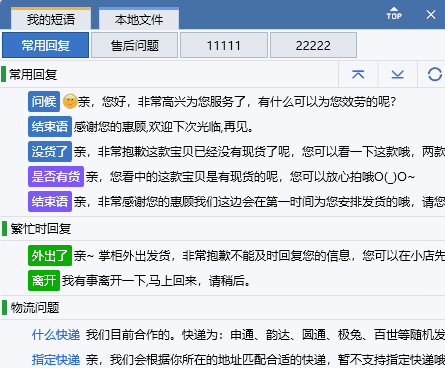Select the green 外出了 phrase tag
Screen dimensions: 445x368
tap(50, 256)
